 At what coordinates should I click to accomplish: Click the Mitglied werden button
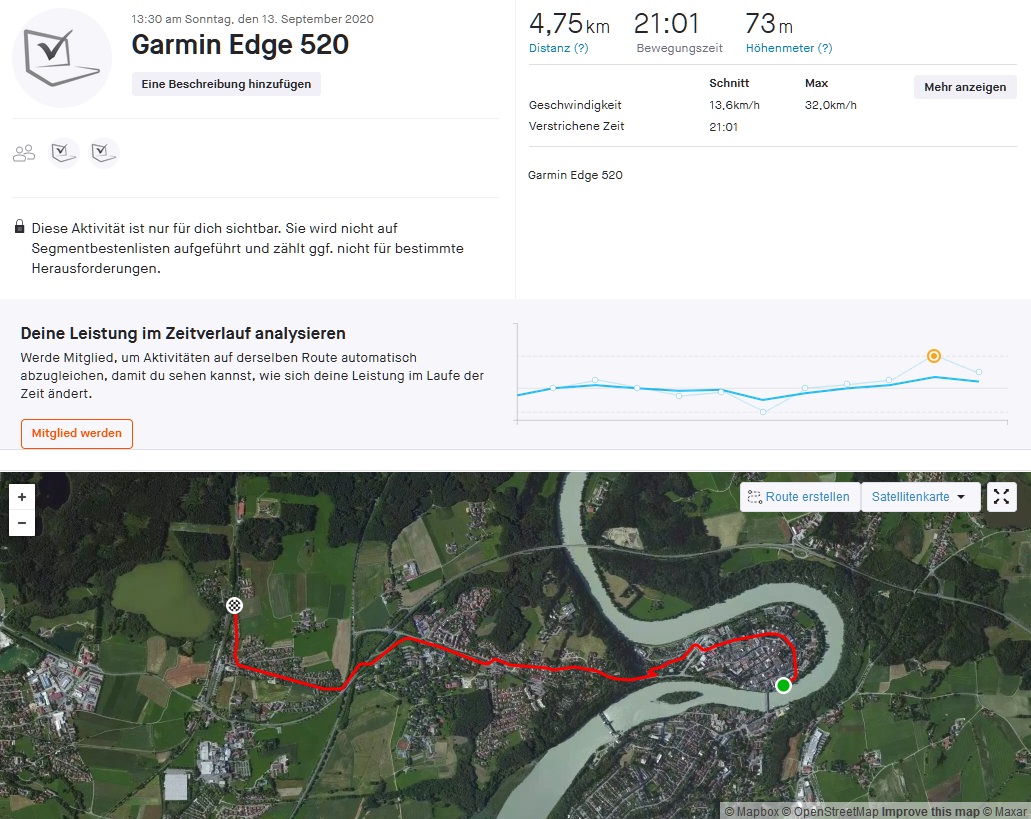77,433
